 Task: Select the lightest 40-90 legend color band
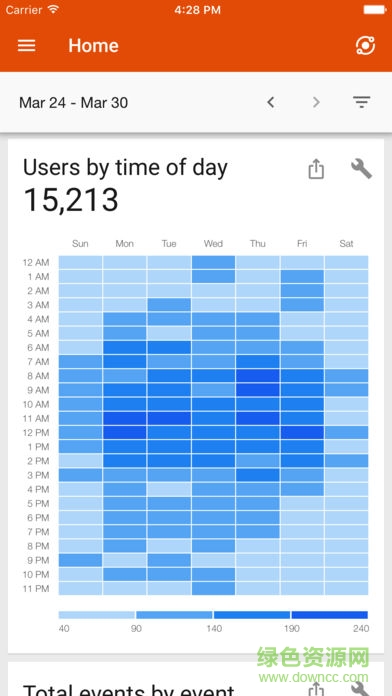point(97,615)
